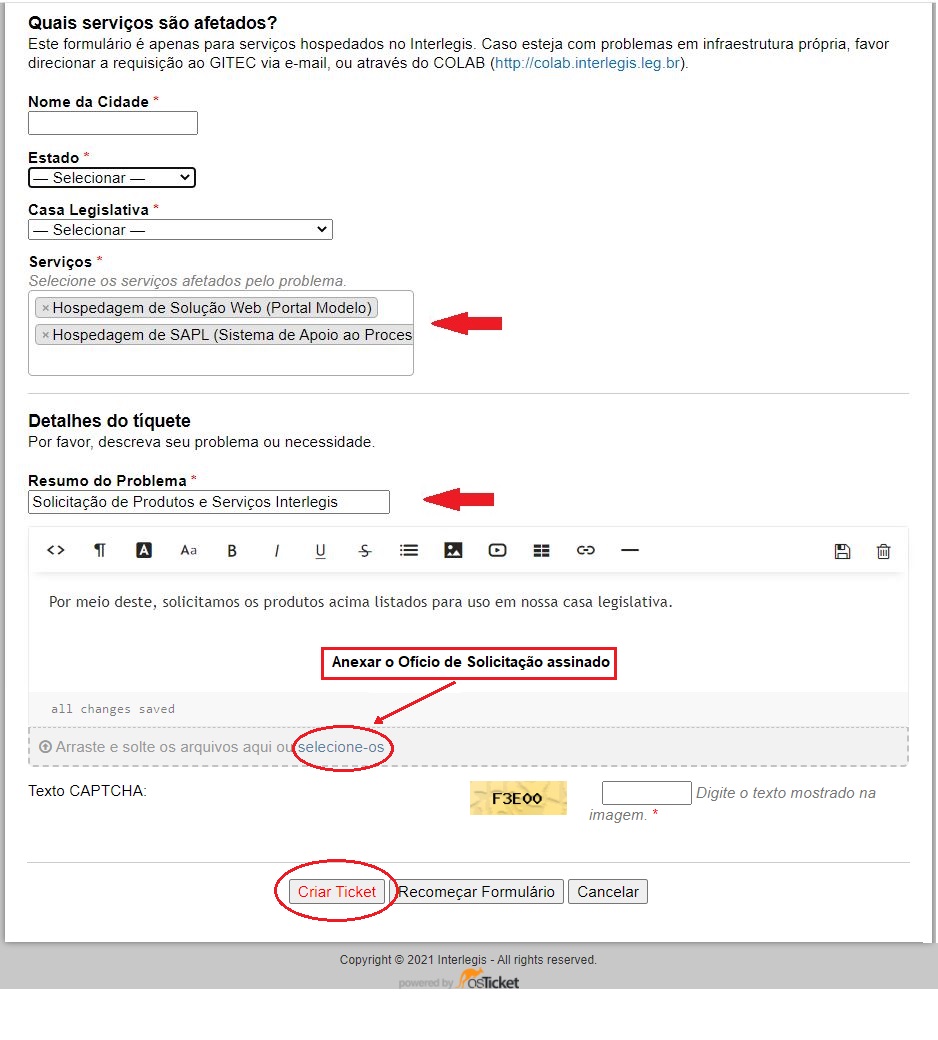938x1040 pixels.
Task: Click the selecione-os file upload link
Action: [341, 747]
